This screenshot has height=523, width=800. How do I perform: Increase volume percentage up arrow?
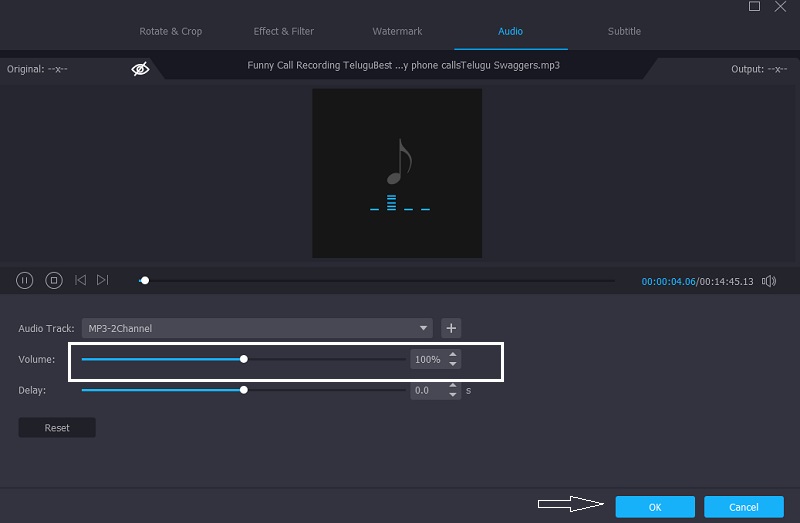coord(453,355)
